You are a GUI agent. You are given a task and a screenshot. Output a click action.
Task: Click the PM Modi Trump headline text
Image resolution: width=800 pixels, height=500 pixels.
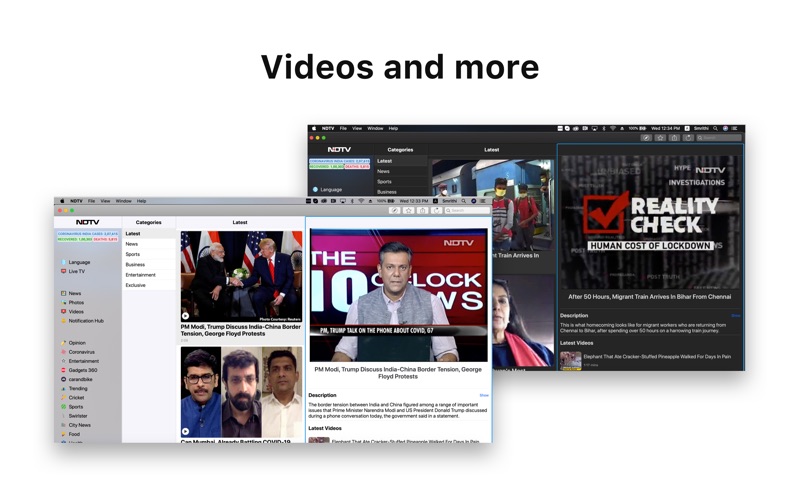(240, 330)
